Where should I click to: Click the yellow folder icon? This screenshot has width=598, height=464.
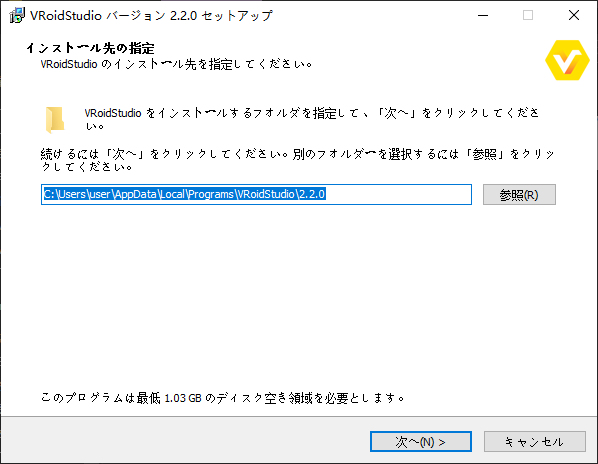[x=55, y=120]
